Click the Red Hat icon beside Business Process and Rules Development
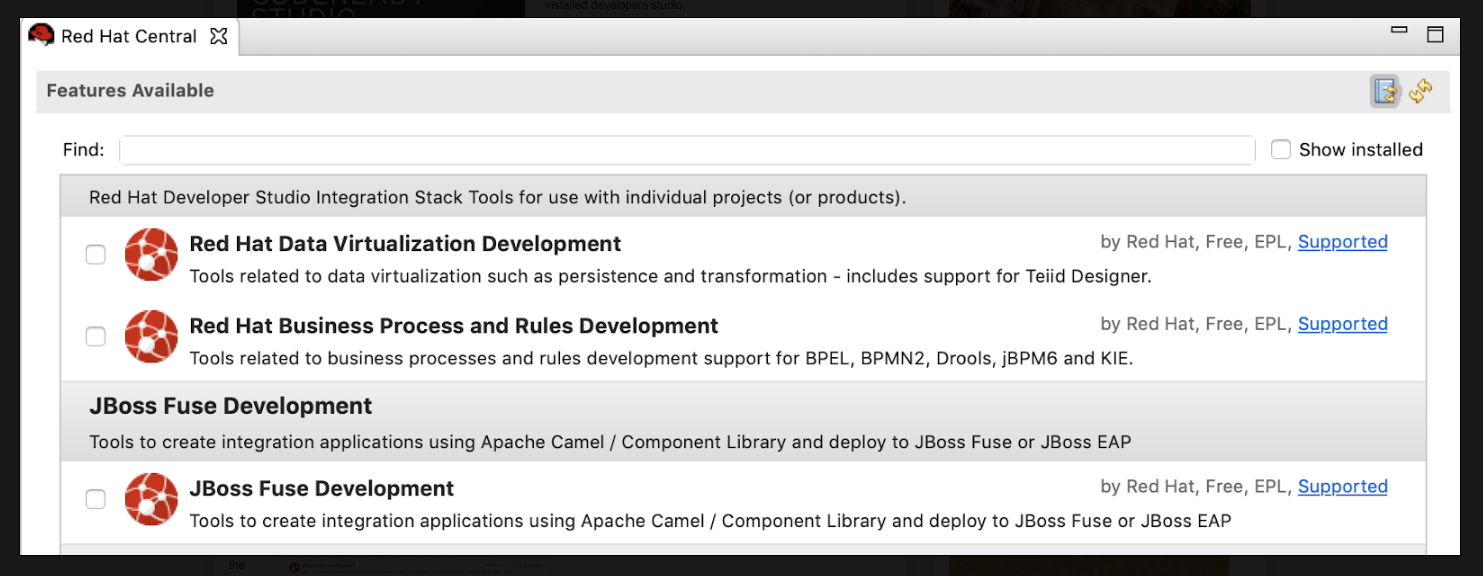 coord(151,337)
